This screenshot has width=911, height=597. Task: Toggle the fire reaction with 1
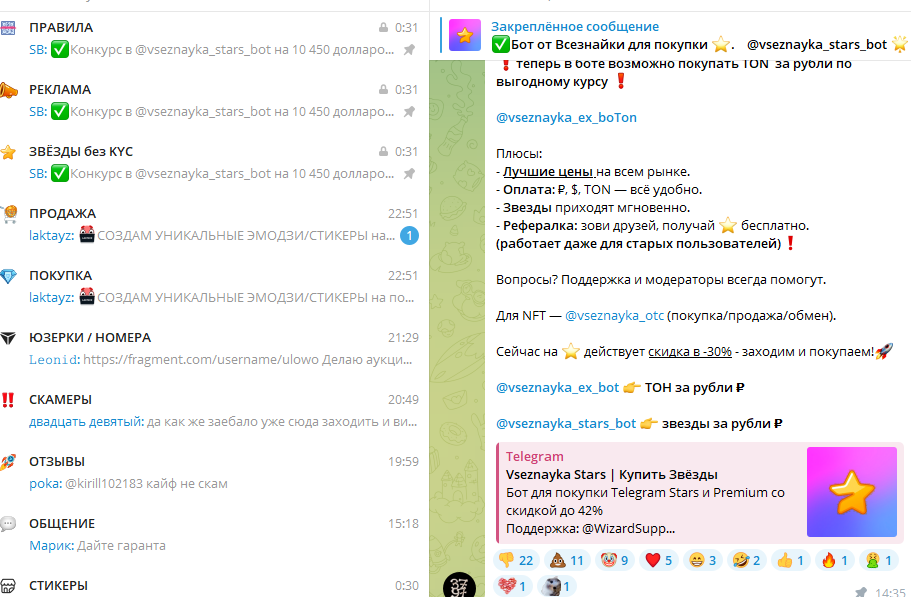click(835, 560)
